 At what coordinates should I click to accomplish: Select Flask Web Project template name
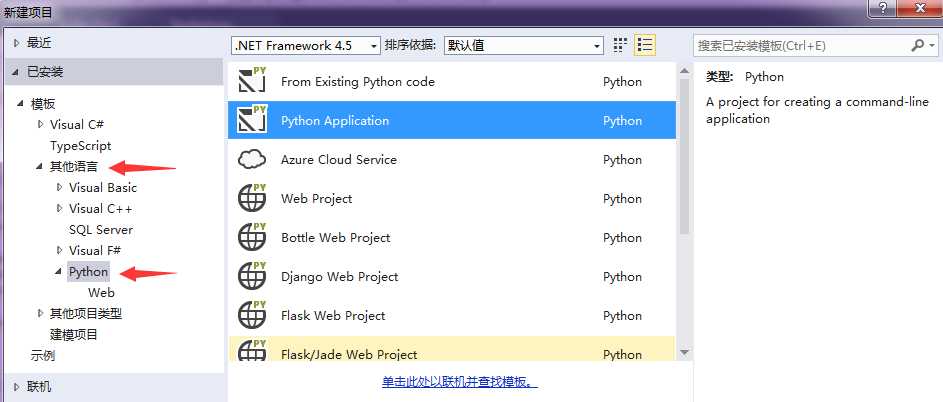(333, 316)
